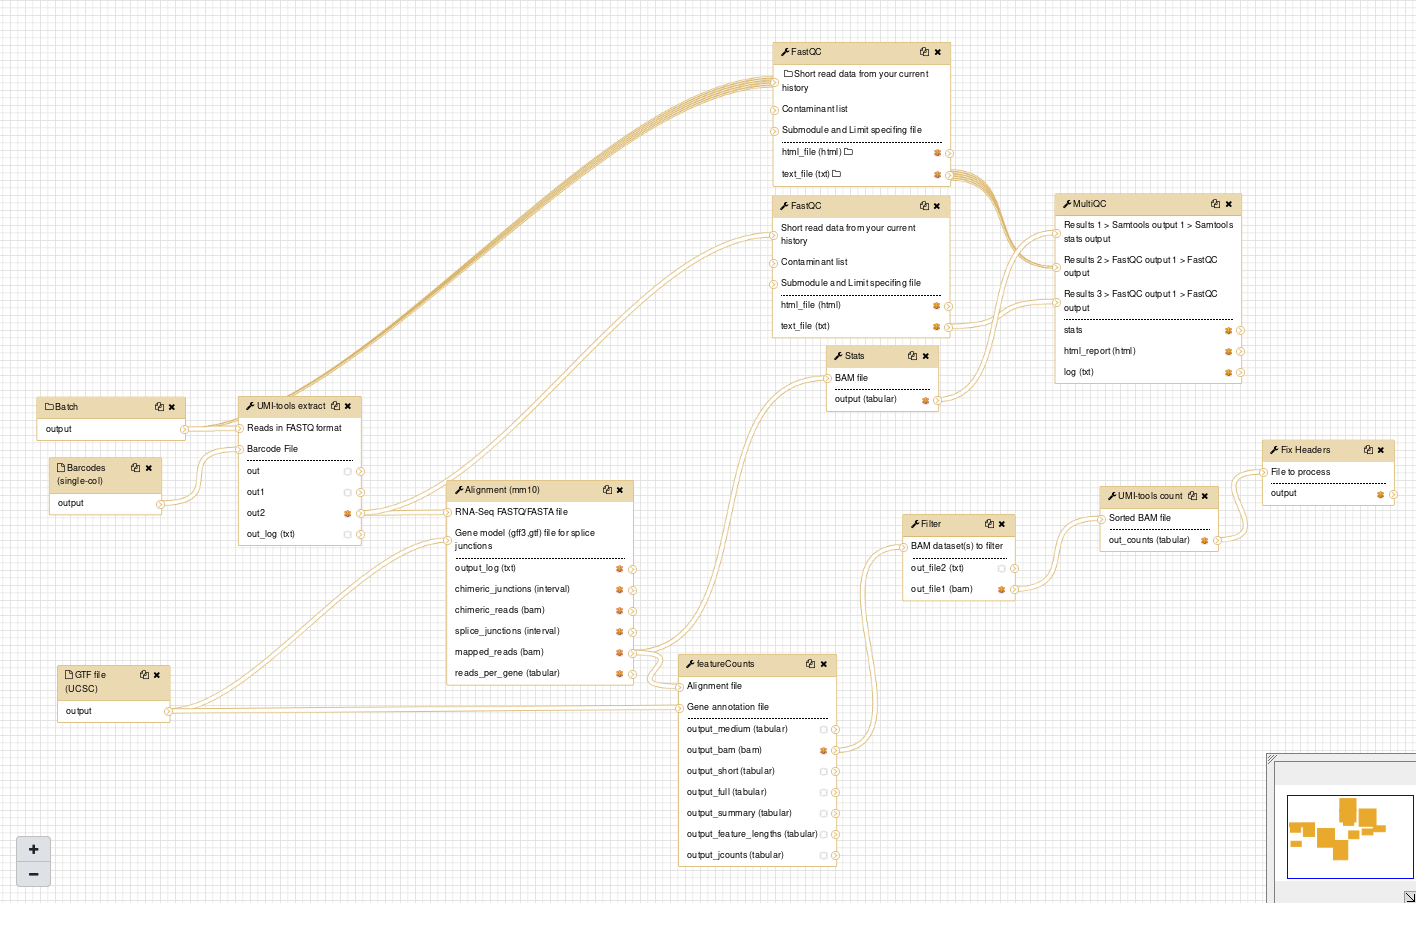Click the featureCounts node title
This screenshot has height=935, width=1416.
(725, 664)
